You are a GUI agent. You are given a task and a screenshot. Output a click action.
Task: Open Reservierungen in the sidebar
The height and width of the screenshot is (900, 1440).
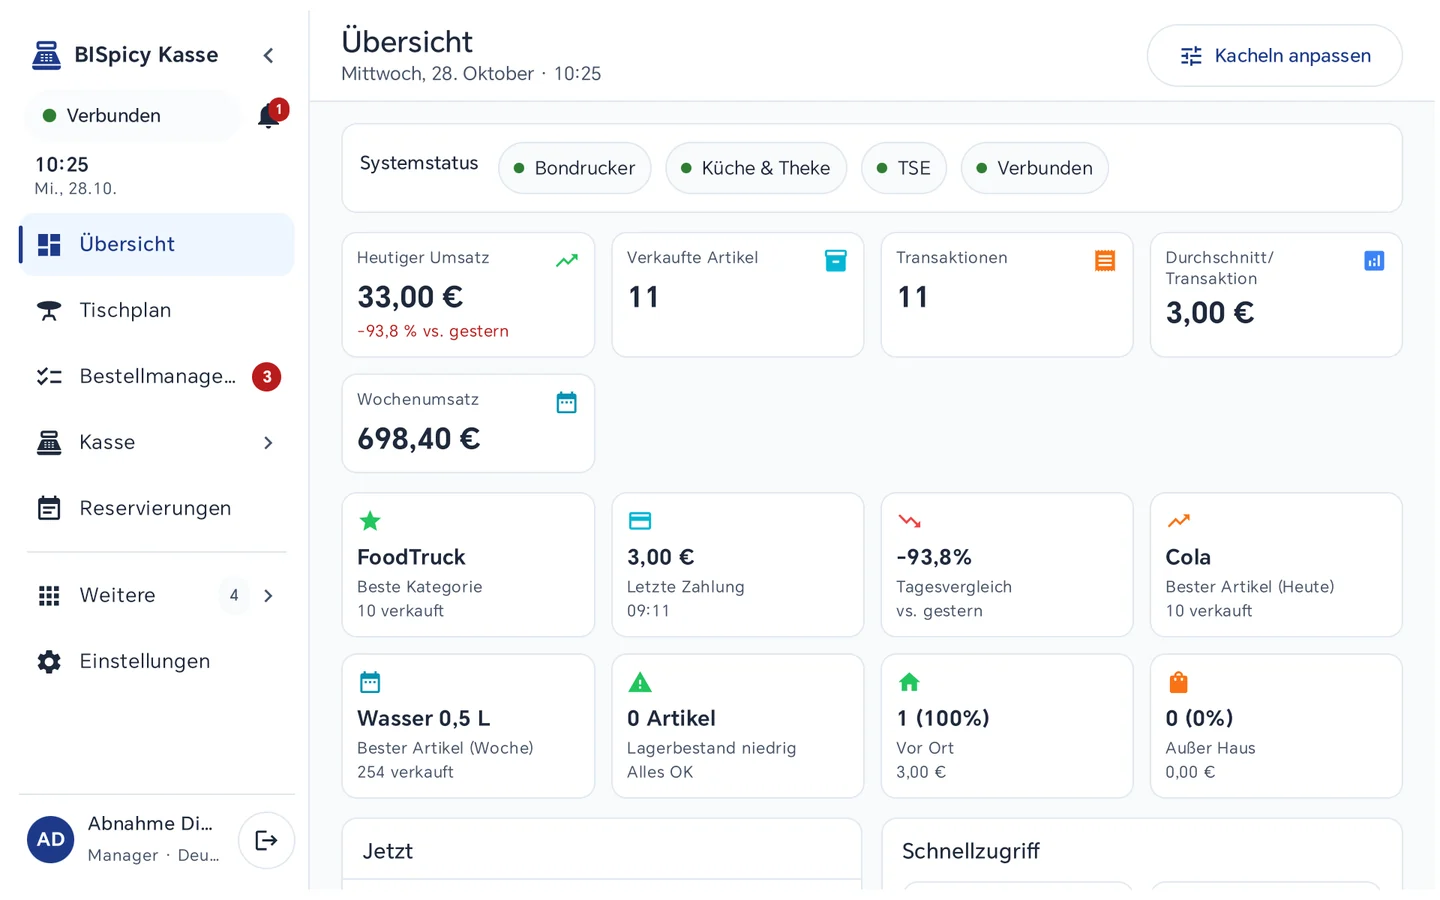tap(157, 508)
